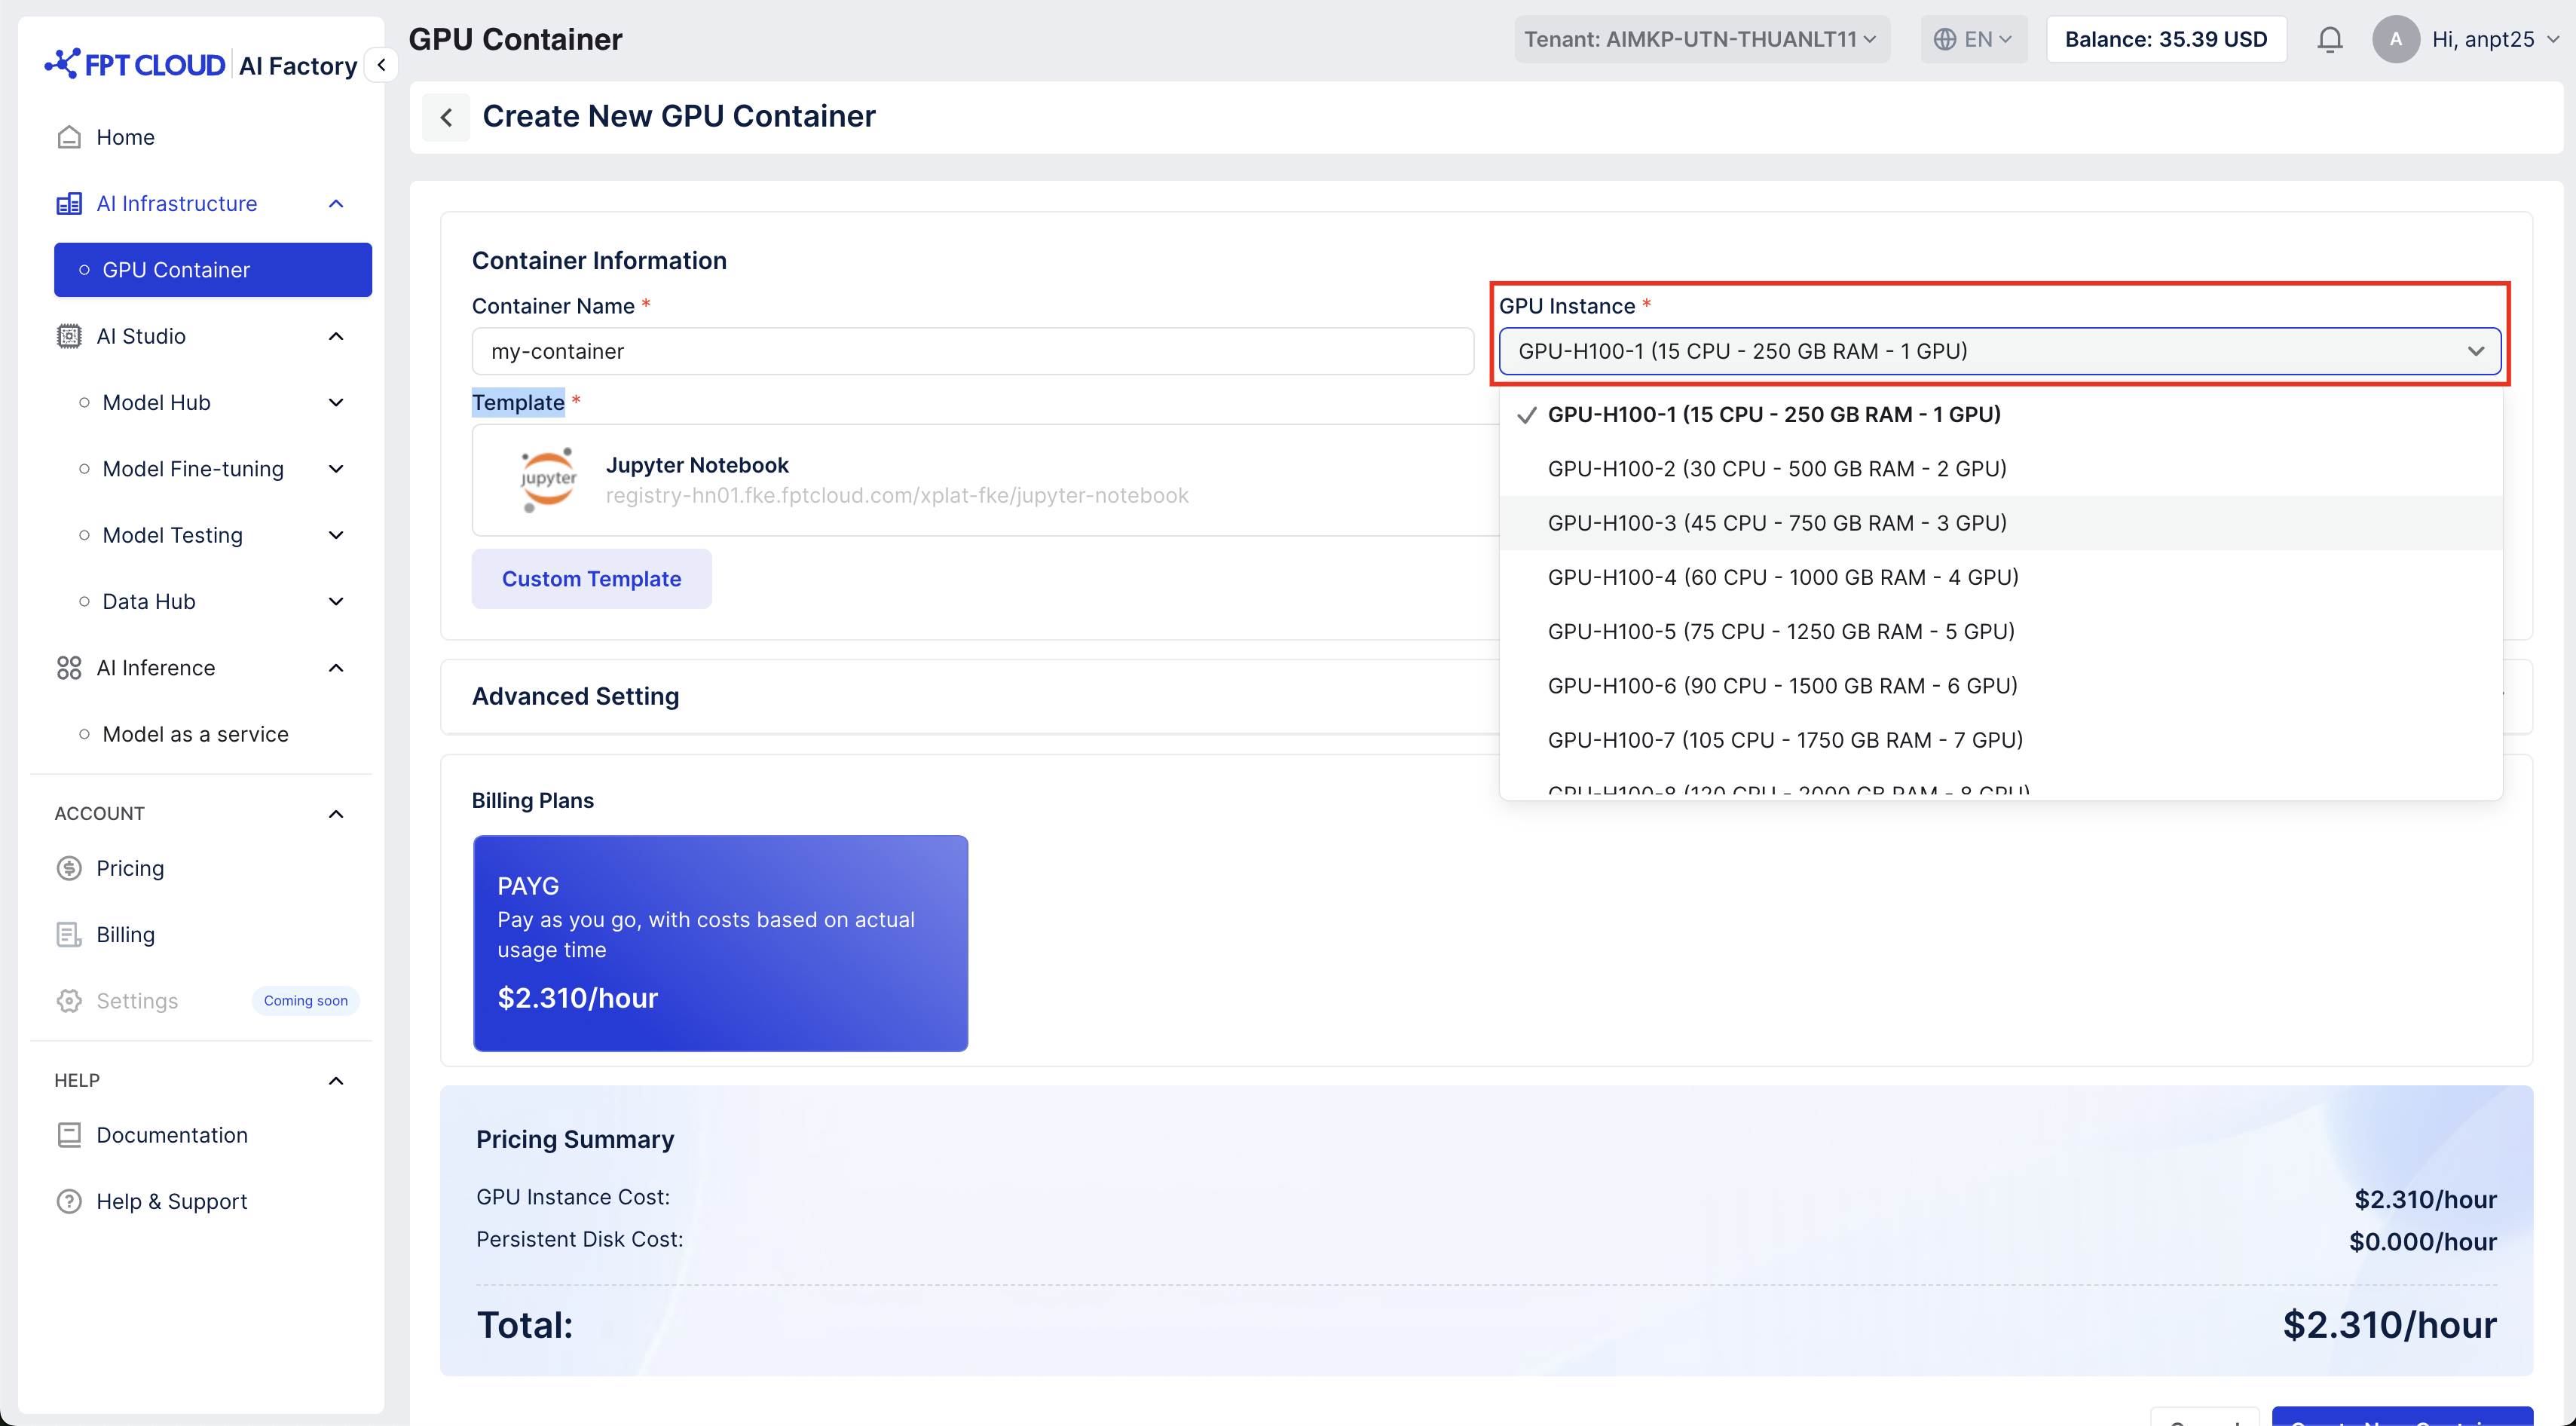The width and height of the screenshot is (2576, 1426).
Task: Expand the Model Fine-tuning chevron
Action: (x=336, y=469)
